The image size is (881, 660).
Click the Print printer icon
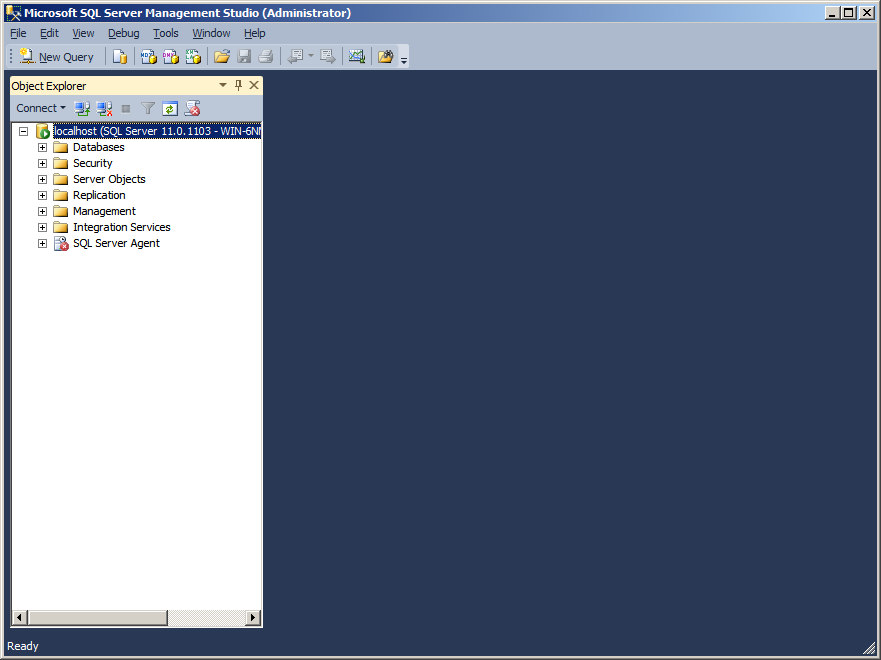pyautogui.click(x=266, y=57)
